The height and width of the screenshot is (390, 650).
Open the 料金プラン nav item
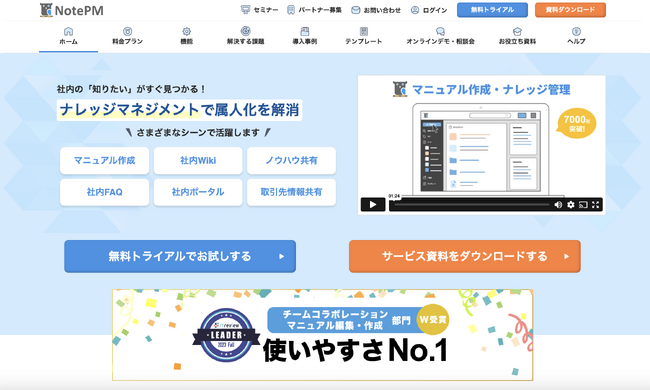click(127, 36)
